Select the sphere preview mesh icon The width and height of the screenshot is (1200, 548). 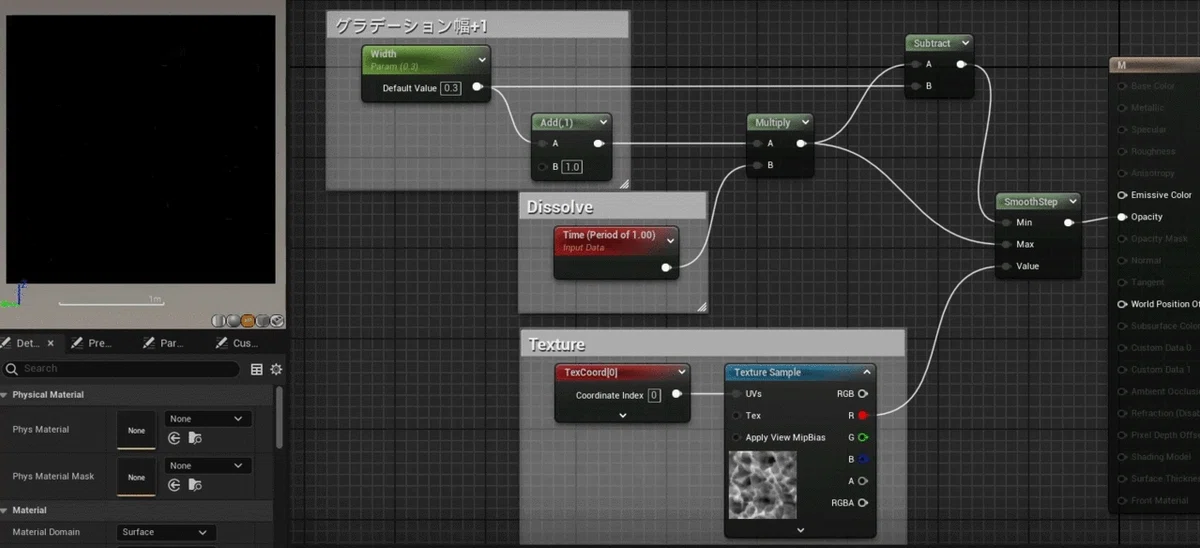click(x=233, y=321)
